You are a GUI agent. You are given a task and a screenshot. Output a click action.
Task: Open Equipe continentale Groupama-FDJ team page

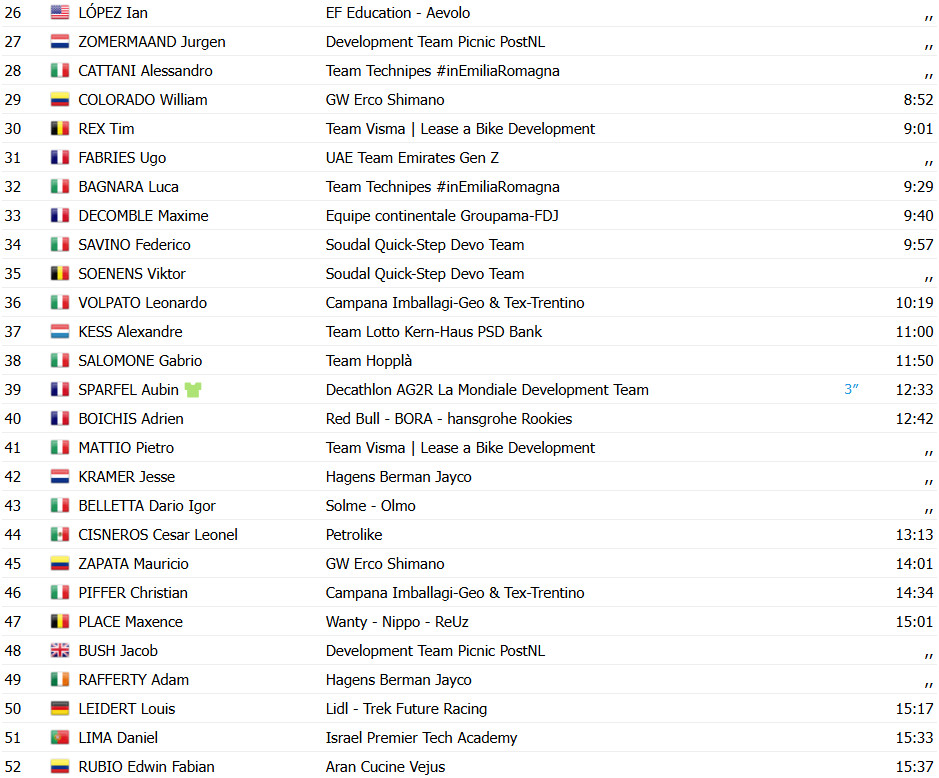coord(442,216)
